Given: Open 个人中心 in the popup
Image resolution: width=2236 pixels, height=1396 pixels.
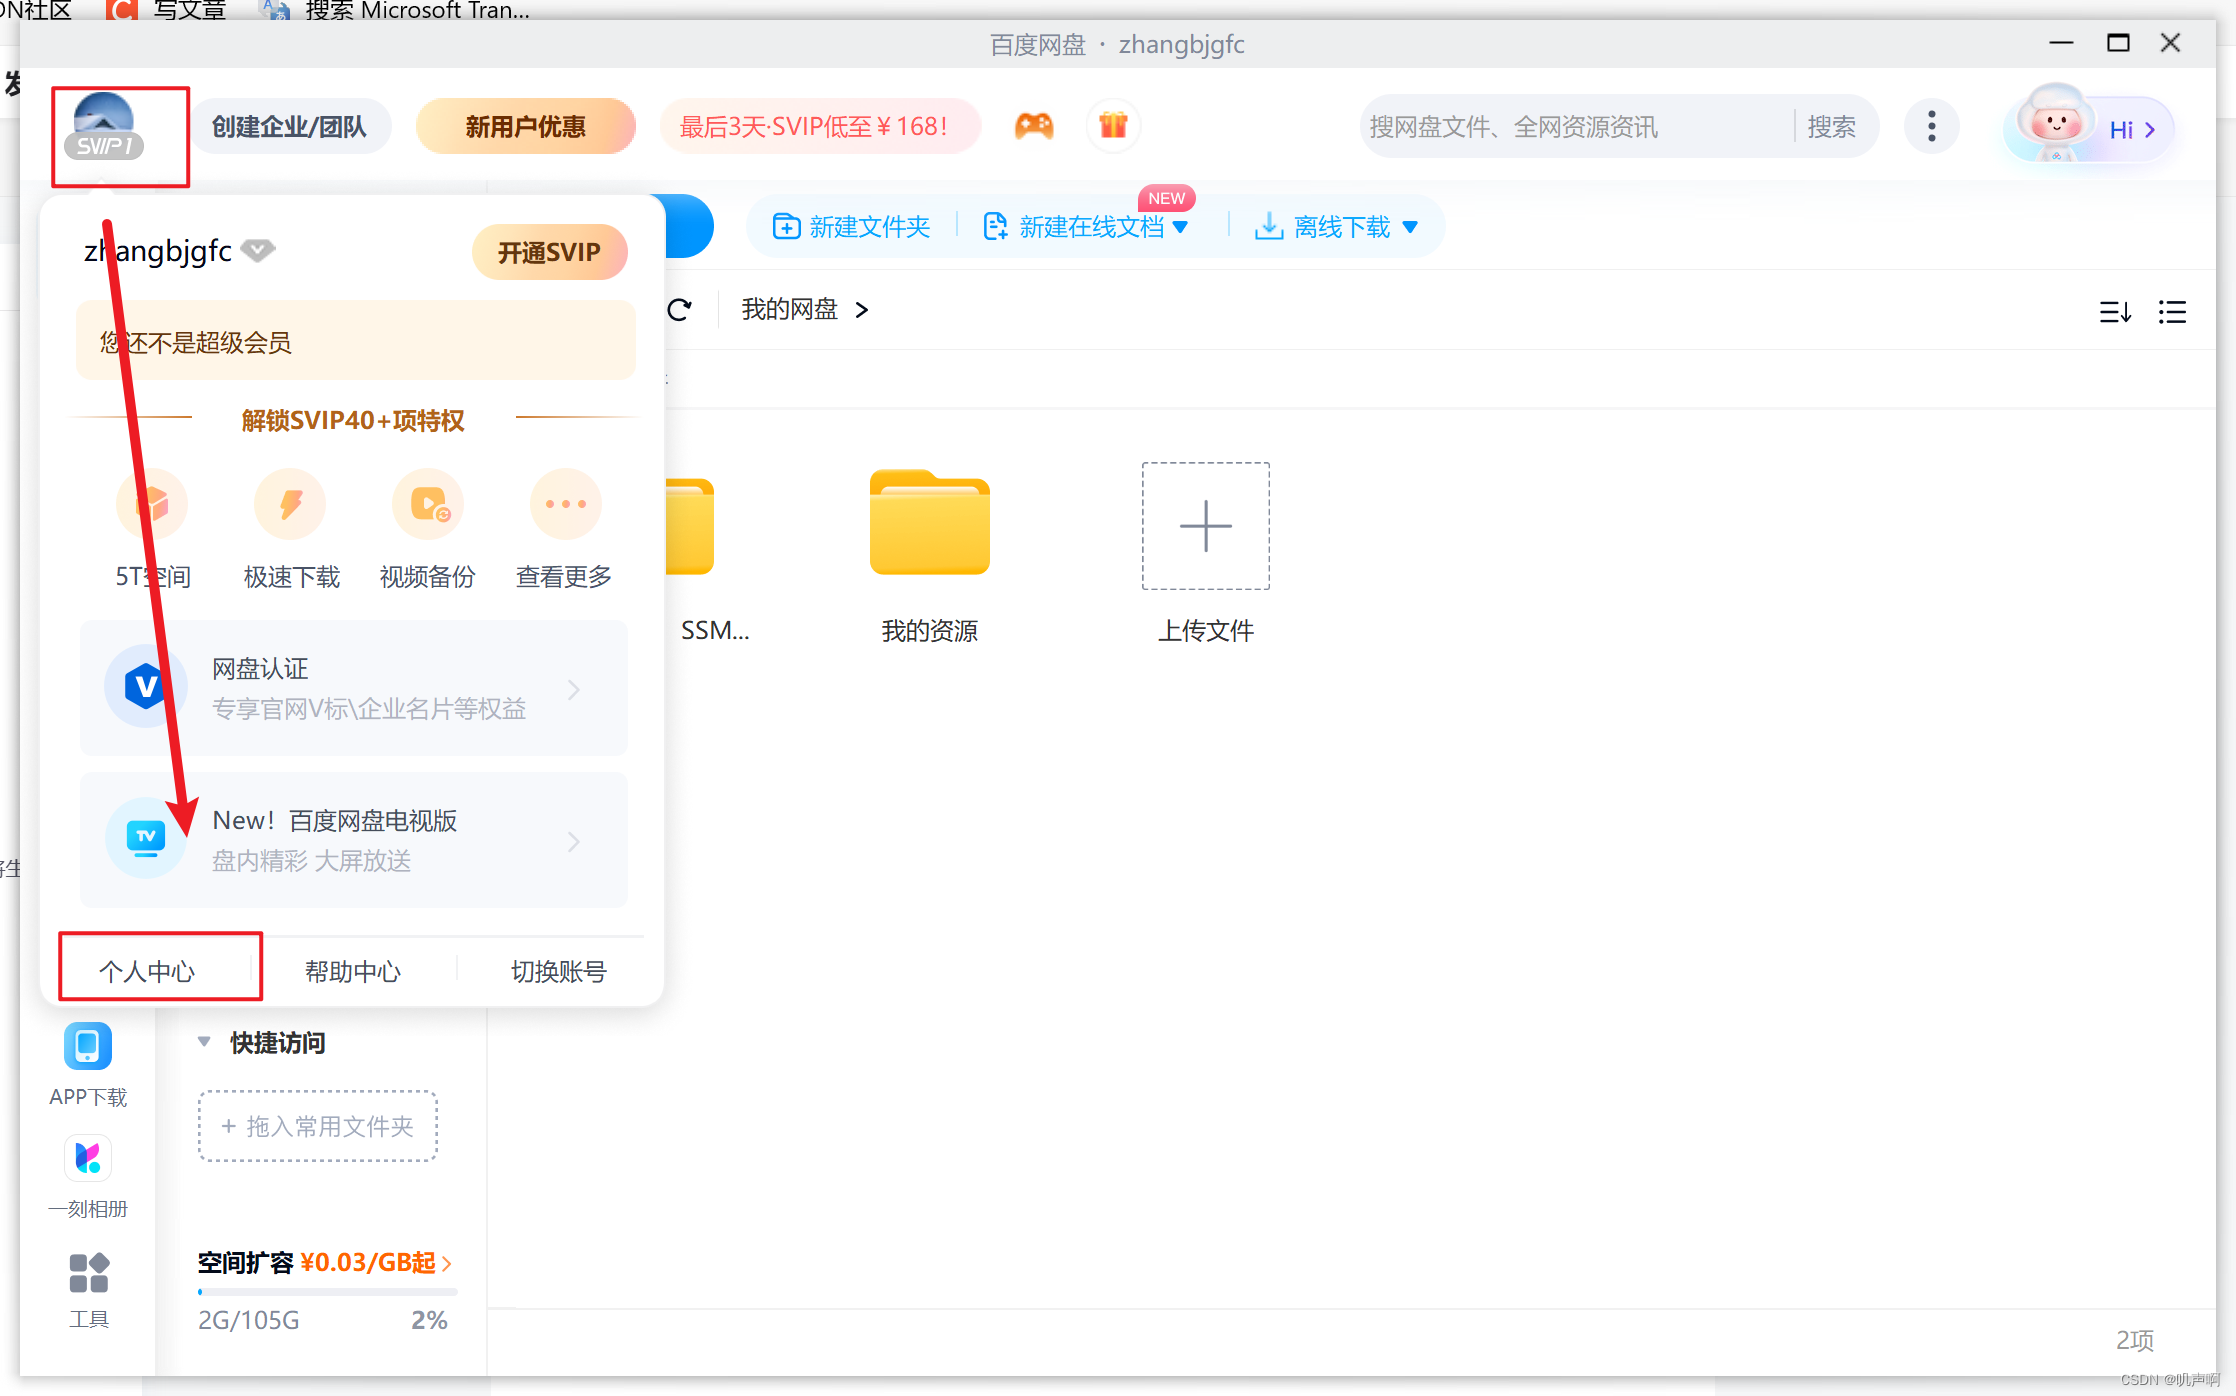Looking at the screenshot, I should [x=147, y=971].
